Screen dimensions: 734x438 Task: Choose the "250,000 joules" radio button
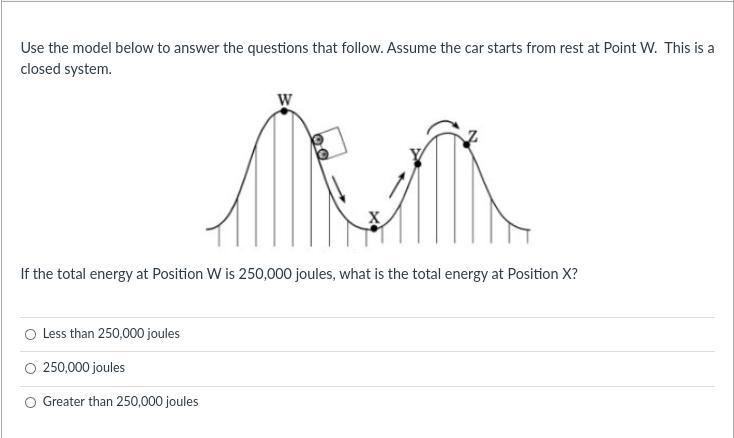click(30, 368)
